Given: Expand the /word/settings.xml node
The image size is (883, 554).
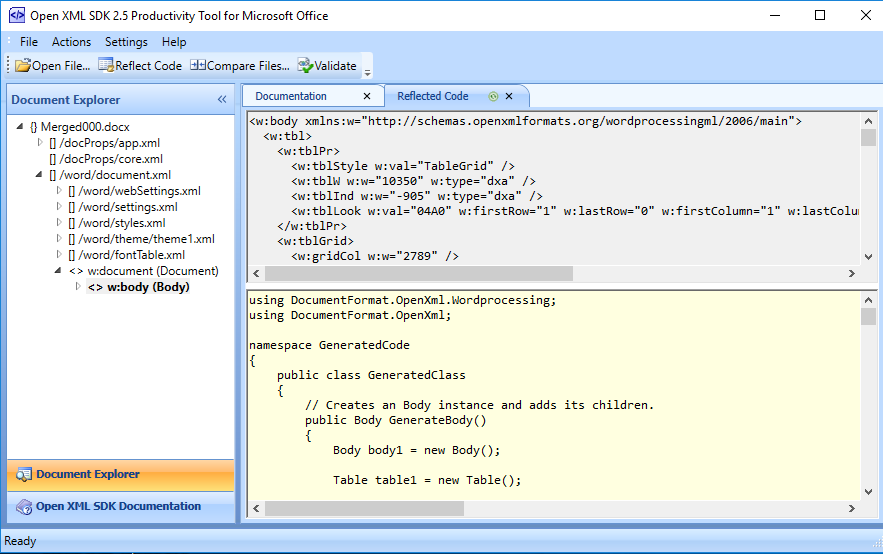Looking at the screenshot, I should [59, 206].
